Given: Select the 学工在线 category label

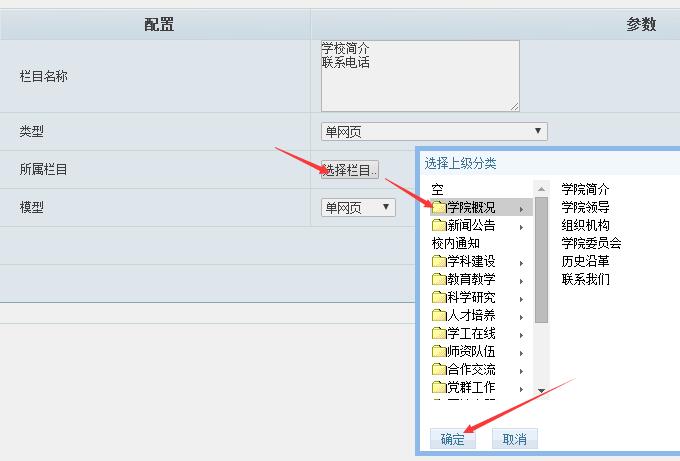Looking at the screenshot, I should [471, 333].
